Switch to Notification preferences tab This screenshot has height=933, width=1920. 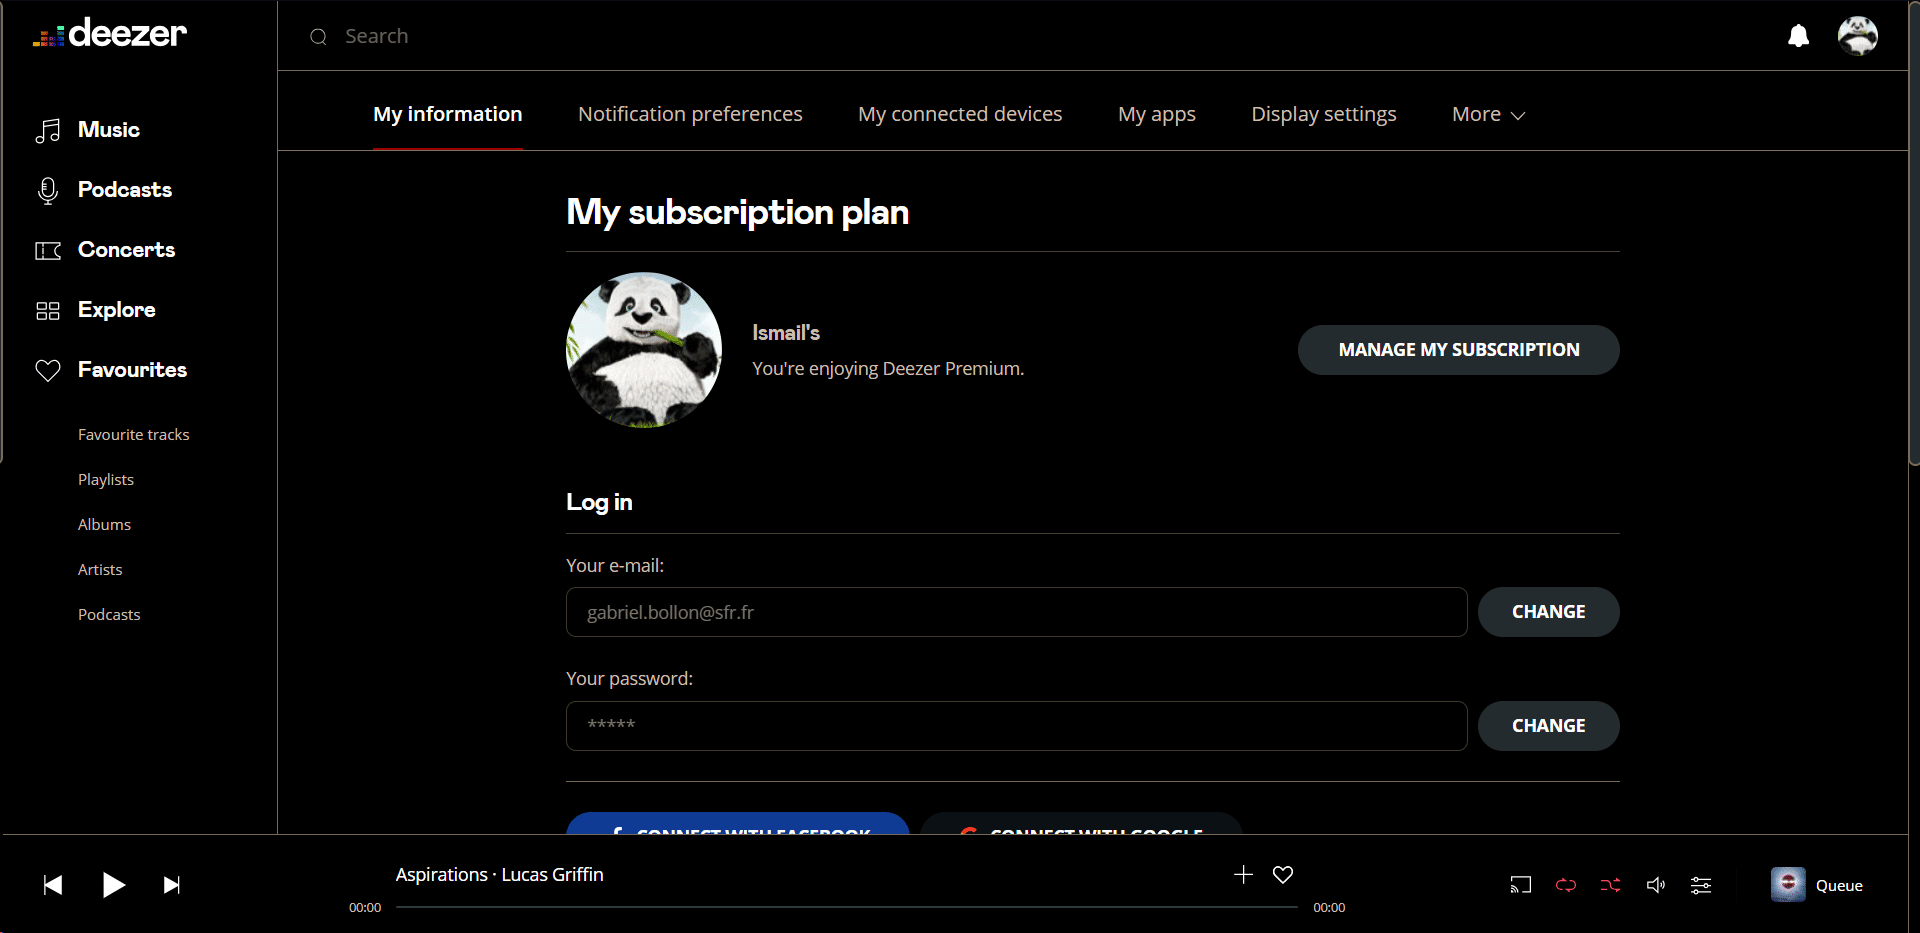click(x=690, y=115)
